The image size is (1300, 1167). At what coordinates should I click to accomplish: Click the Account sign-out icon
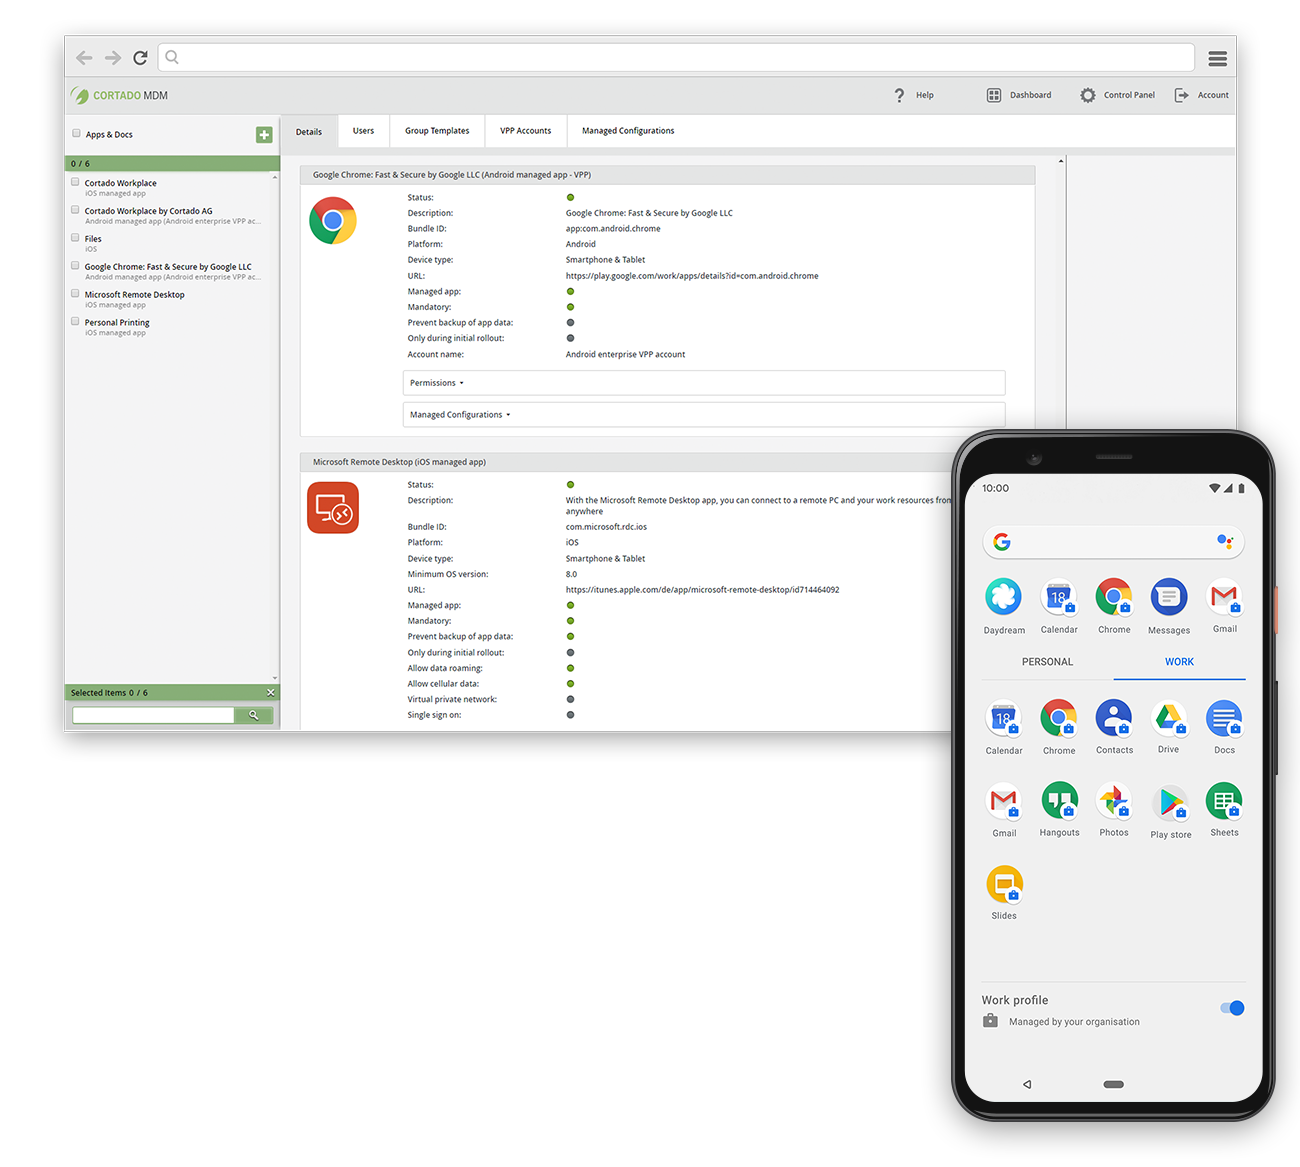coord(1181,95)
